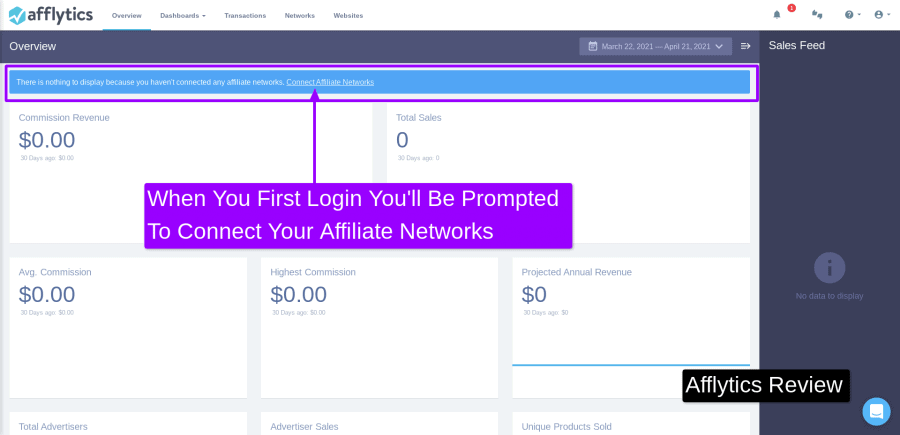Click the Commission Revenue card
Screen dimensions: 900x435
(x=191, y=173)
